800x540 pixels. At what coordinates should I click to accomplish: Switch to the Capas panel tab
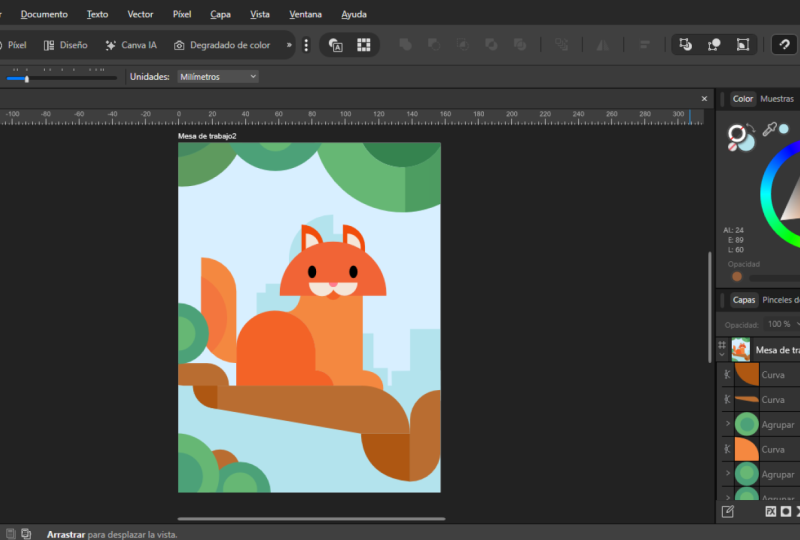pos(743,300)
